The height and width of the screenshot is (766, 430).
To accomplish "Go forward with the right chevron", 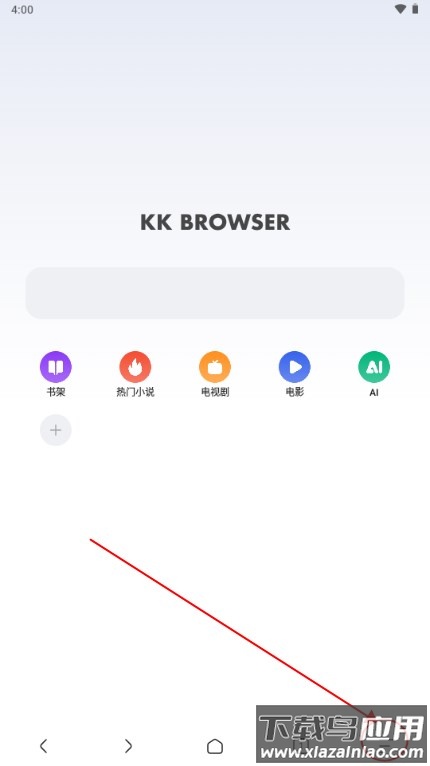I will [128, 745].
